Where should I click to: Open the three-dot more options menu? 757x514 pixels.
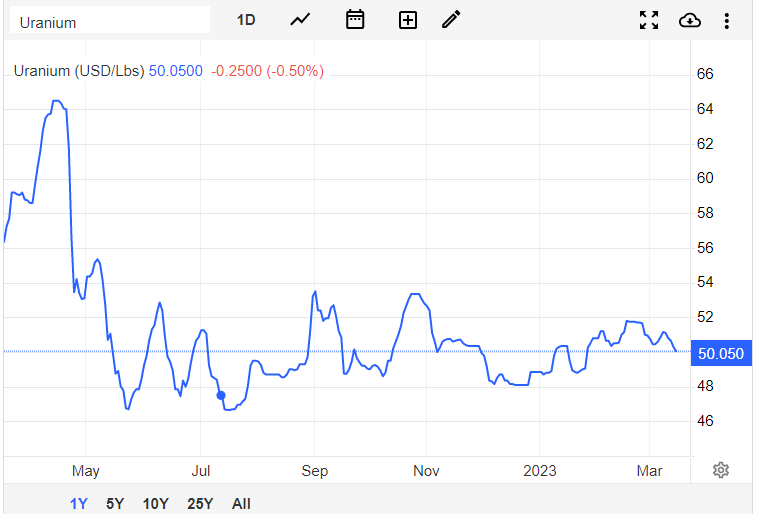pos(727,21)
